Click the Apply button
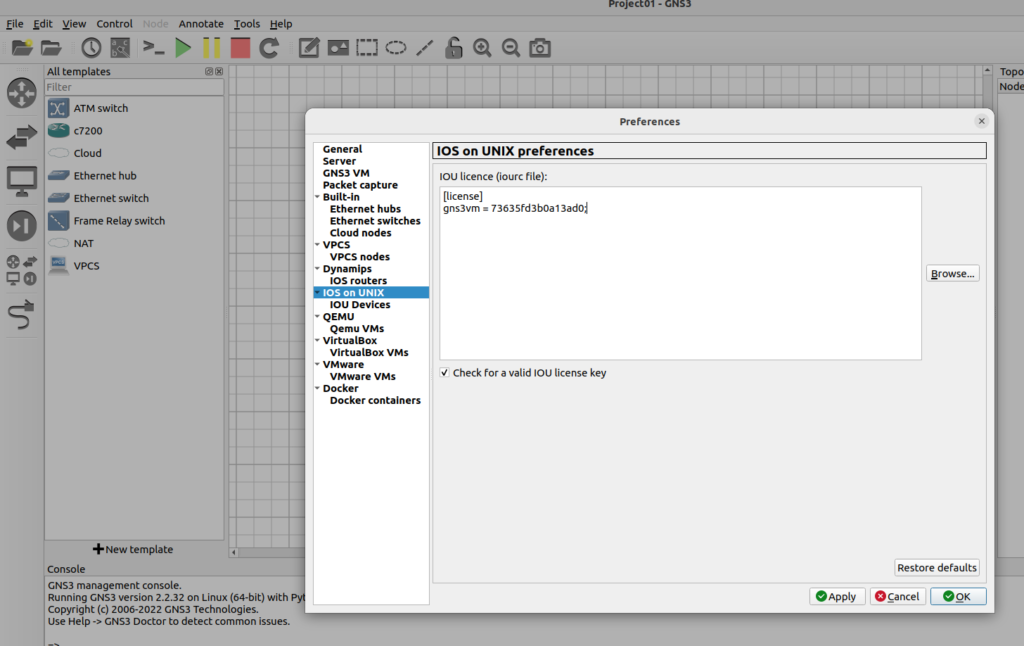 click(836, 597)
